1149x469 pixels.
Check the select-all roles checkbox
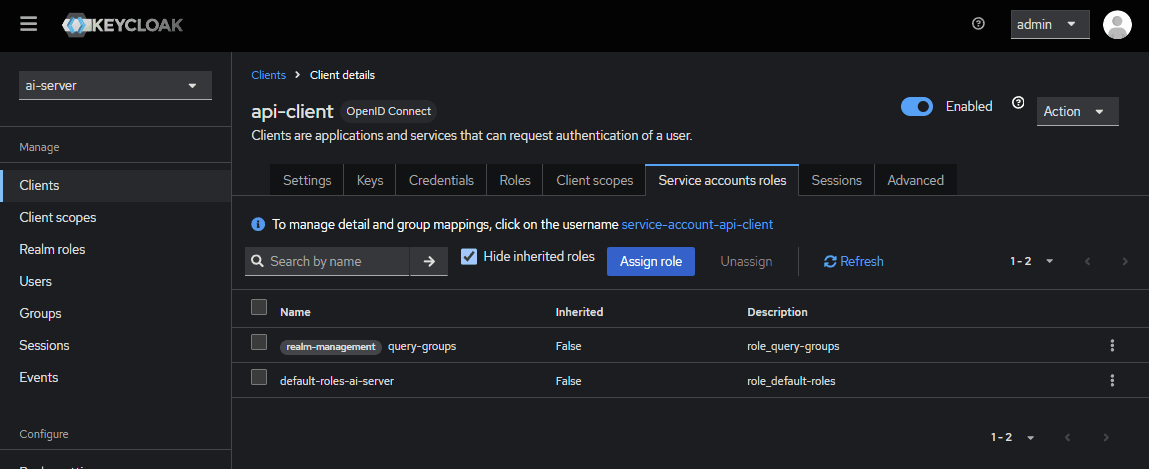pos(259,307)
